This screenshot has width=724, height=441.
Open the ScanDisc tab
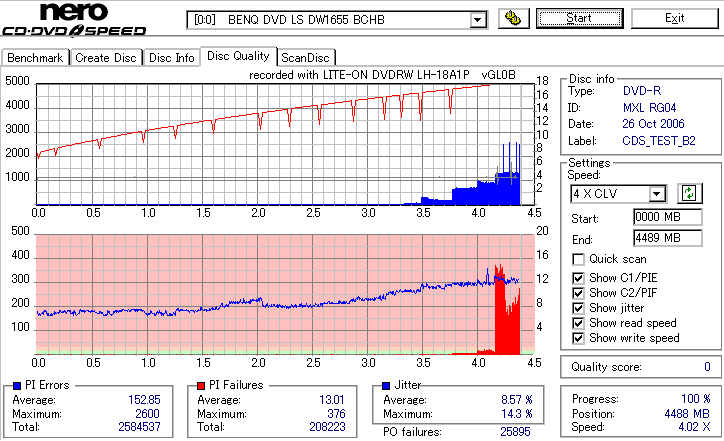305,58
